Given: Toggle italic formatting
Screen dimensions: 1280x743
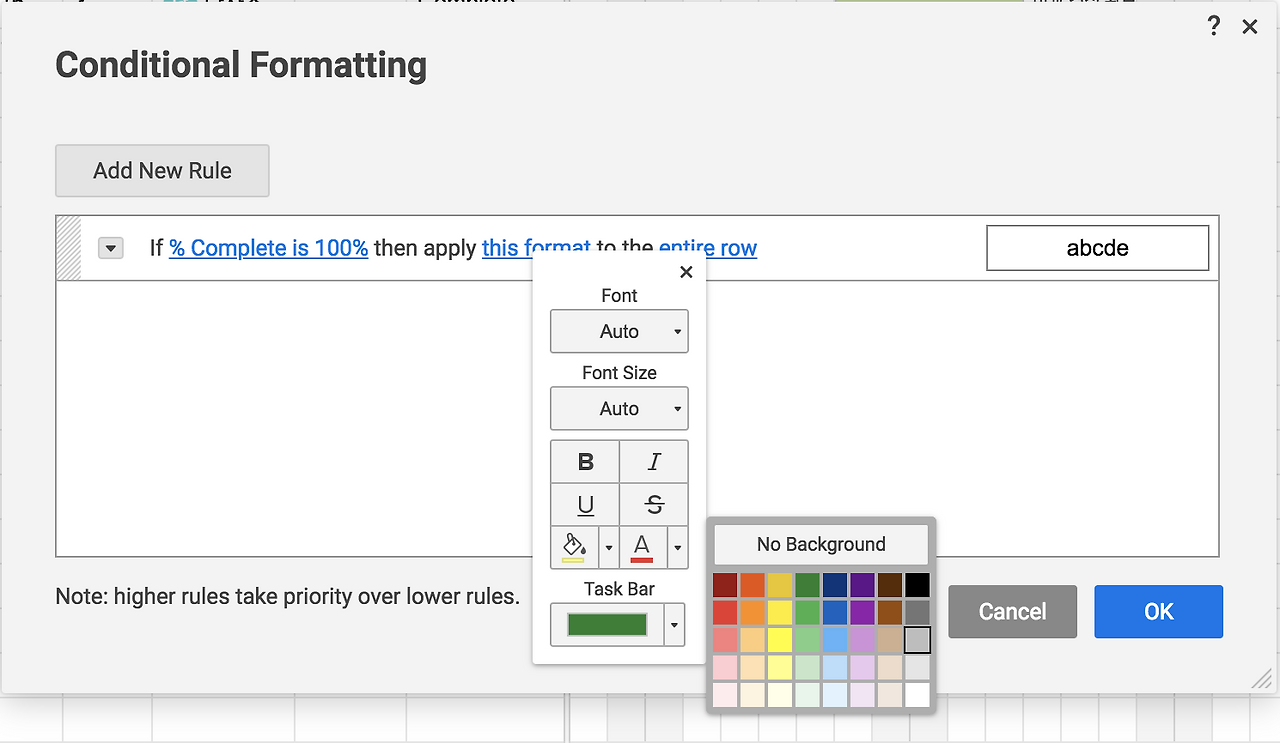Looking at the screenshot, I should pyautogui.click(x=654, y=462).
